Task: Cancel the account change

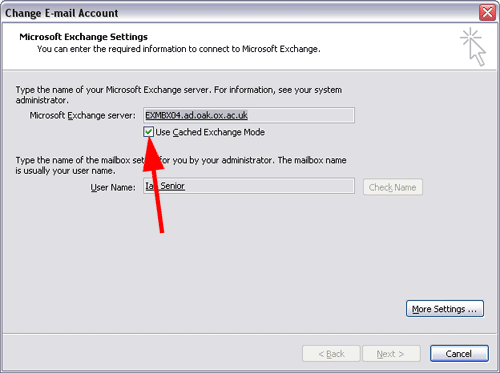Action: point(459,353)
